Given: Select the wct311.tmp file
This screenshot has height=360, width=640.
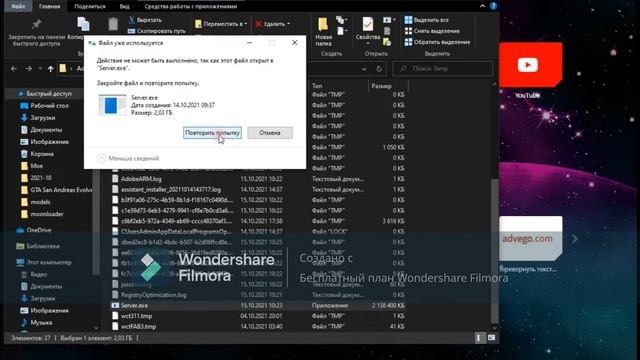Looking at the screenshot, I should [136, 316].
